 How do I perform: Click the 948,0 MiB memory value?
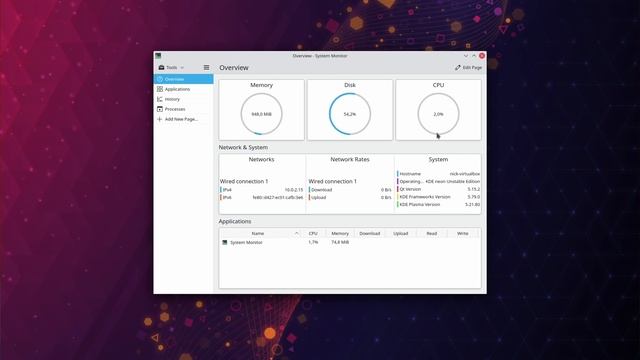(x=261, y=114)
